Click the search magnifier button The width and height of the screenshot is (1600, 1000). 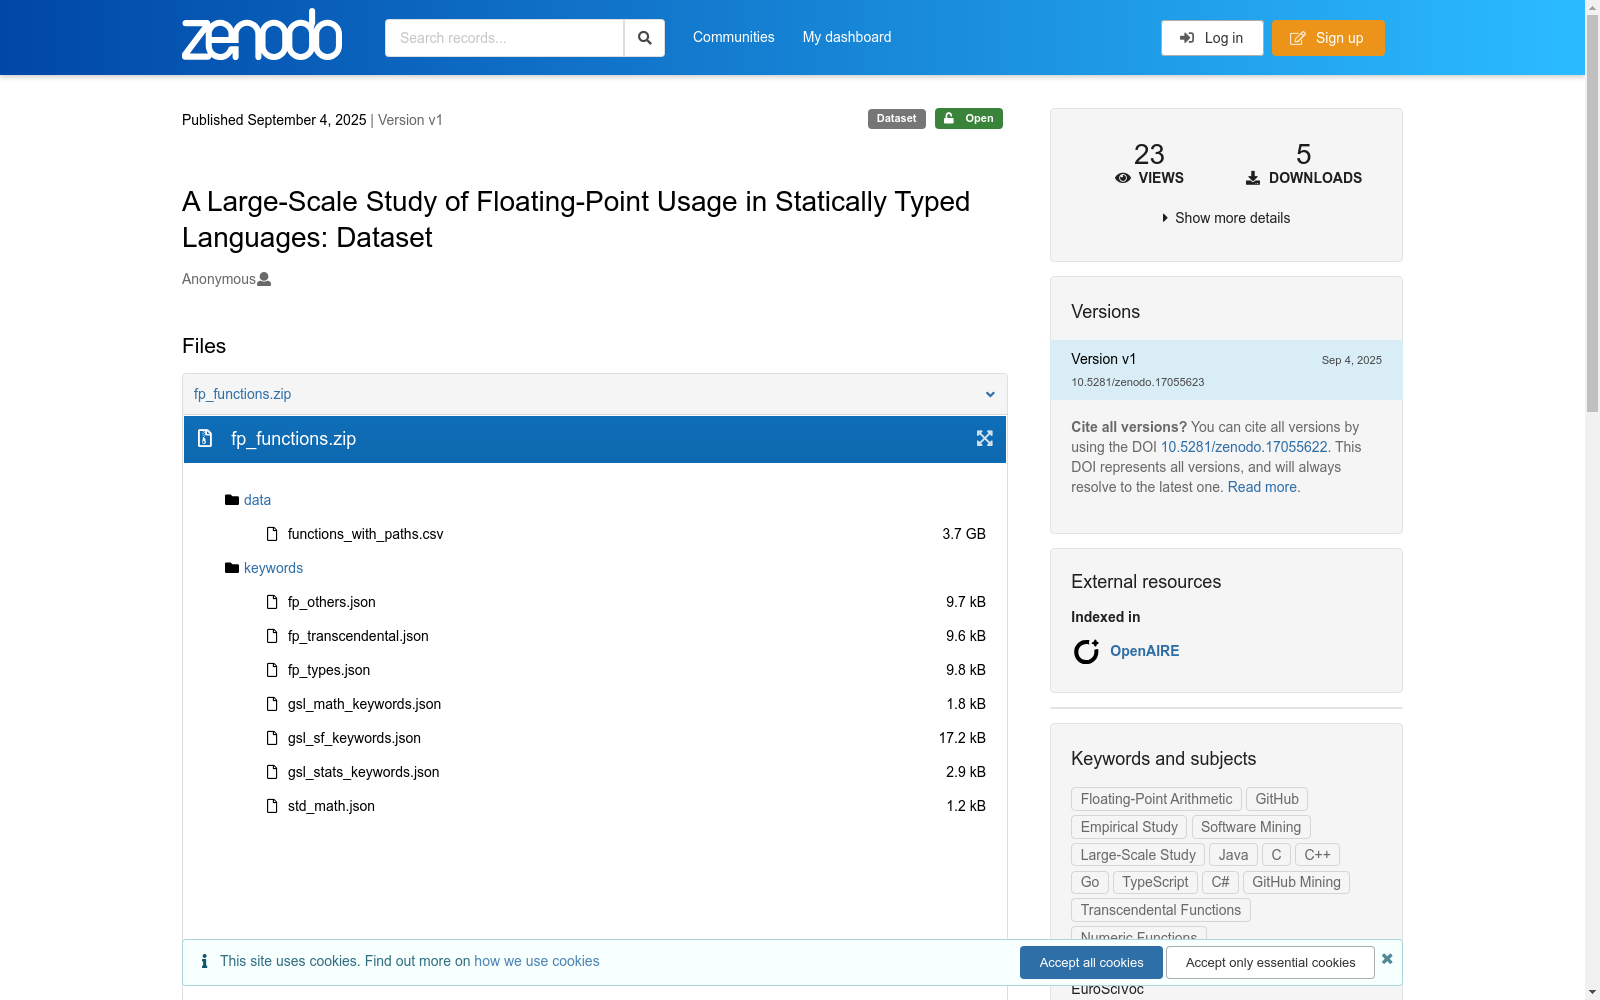pos(645,38)
